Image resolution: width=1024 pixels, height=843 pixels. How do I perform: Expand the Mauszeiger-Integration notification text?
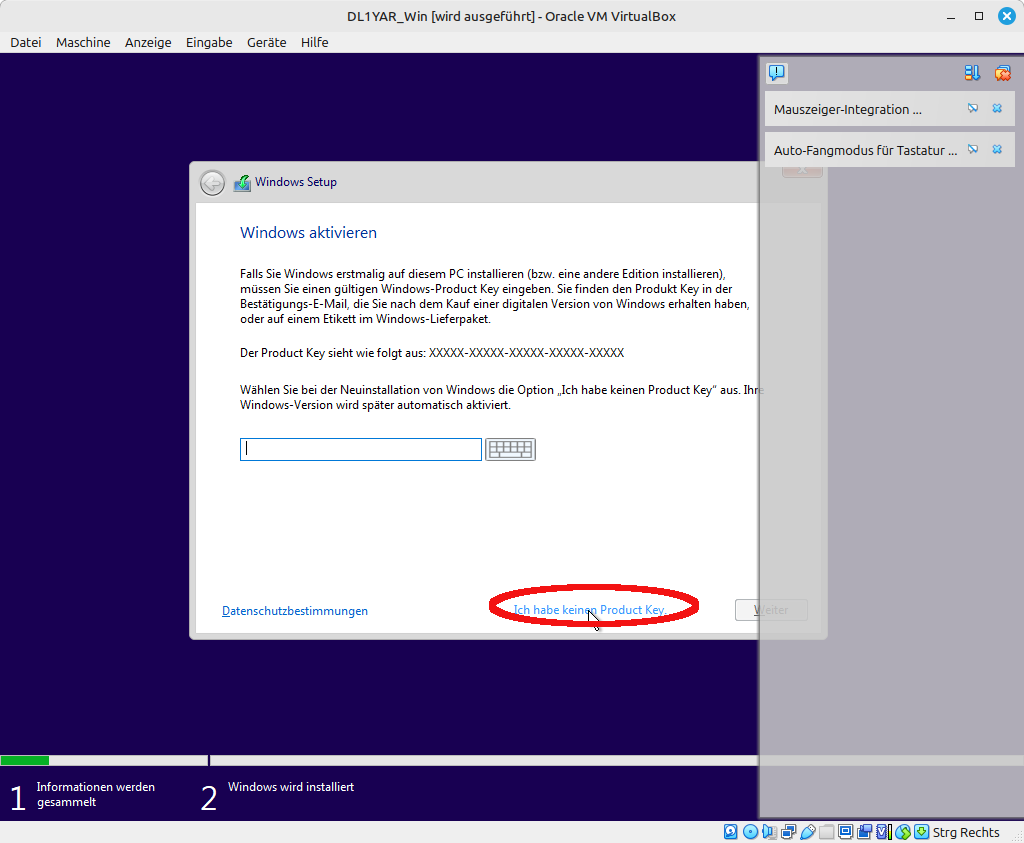click(847, 109)
